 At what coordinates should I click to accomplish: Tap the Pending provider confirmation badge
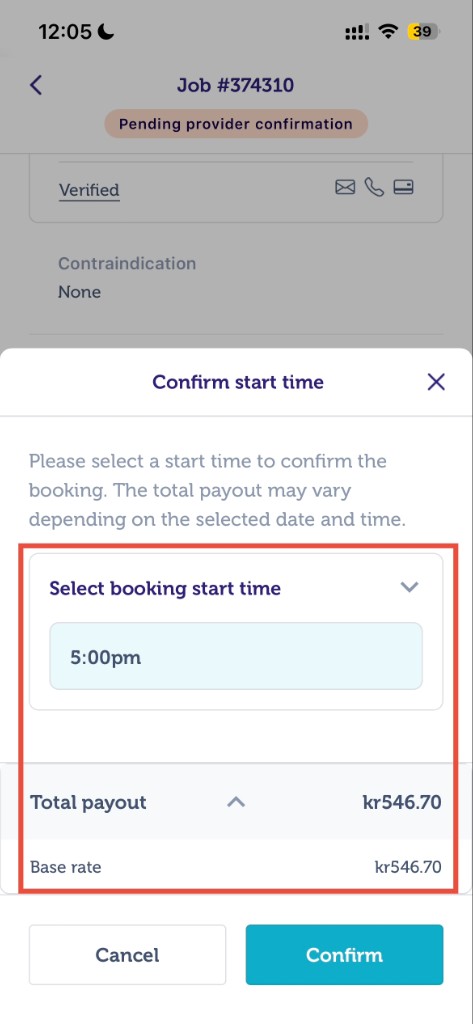click(236, 124)
